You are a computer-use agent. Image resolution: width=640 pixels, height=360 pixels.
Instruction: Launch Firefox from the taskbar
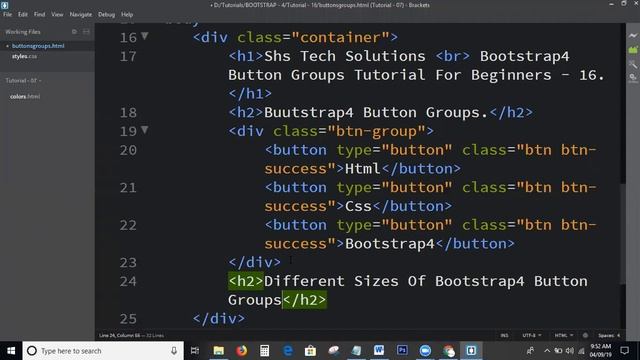point(242,351)
